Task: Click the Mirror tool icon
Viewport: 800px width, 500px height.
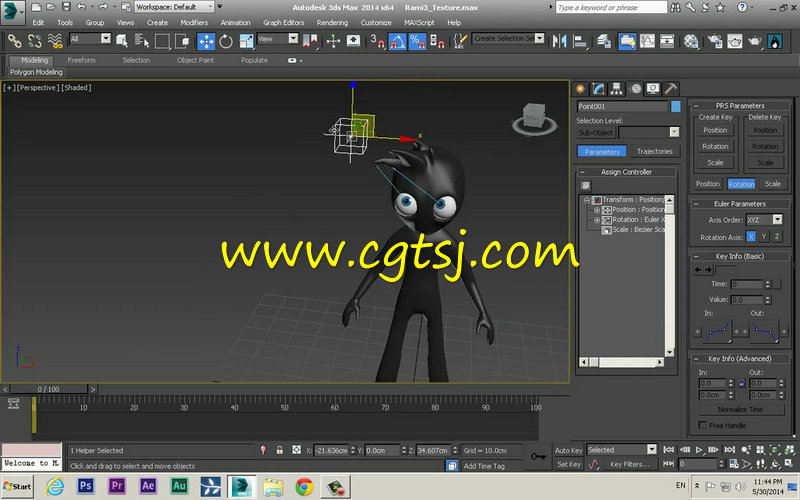Action: 560,41
